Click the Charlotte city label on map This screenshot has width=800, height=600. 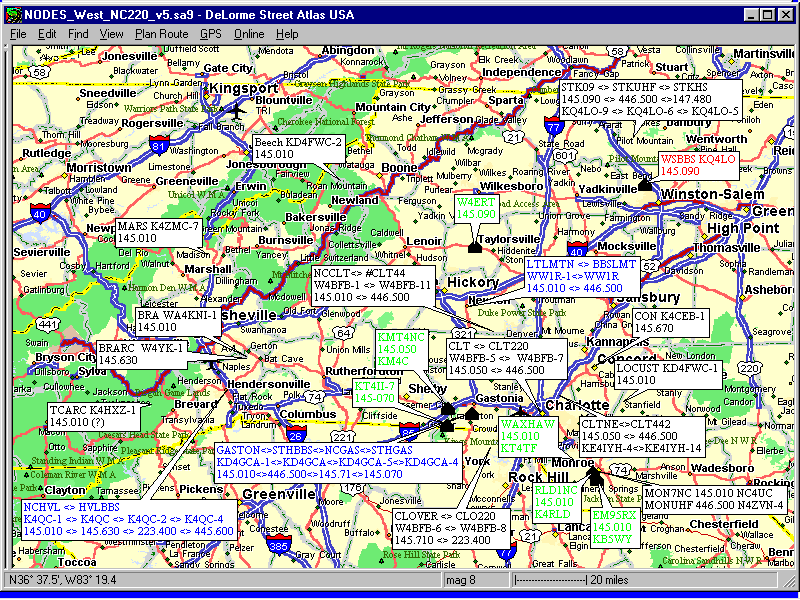[577, 406]
